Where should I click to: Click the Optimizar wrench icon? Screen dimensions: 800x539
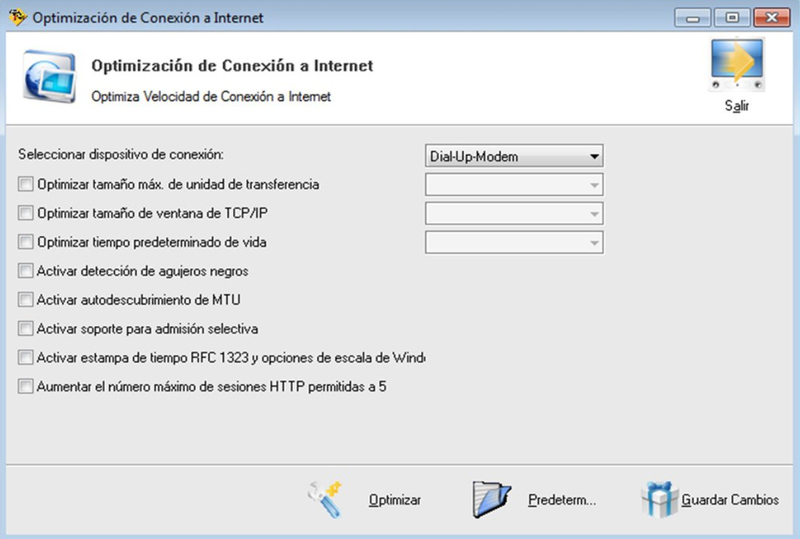(325, 499)
